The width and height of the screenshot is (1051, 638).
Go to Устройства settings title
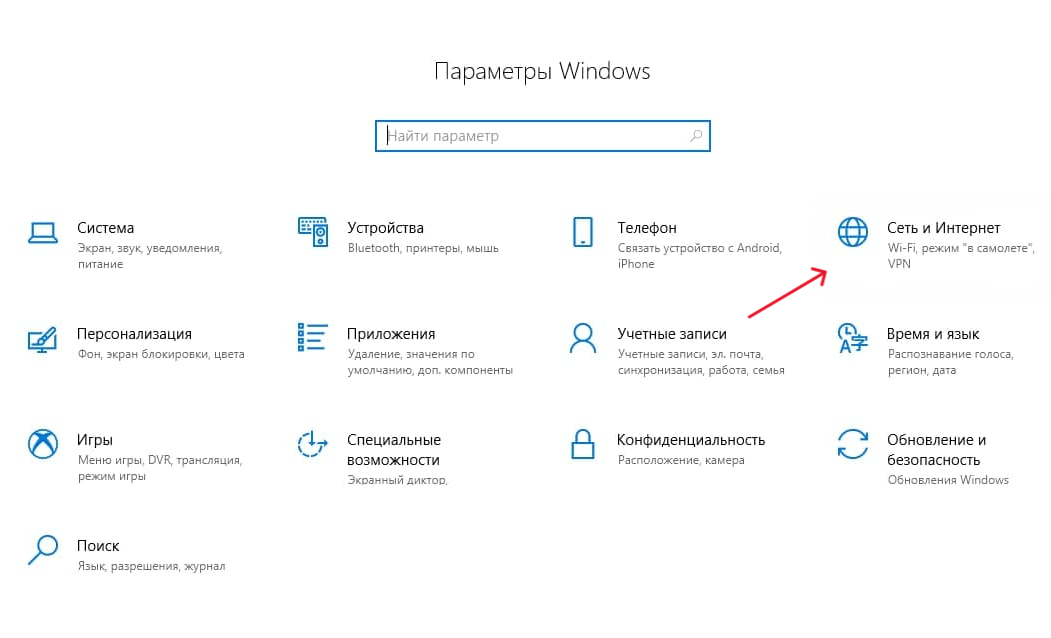(385, 228)
